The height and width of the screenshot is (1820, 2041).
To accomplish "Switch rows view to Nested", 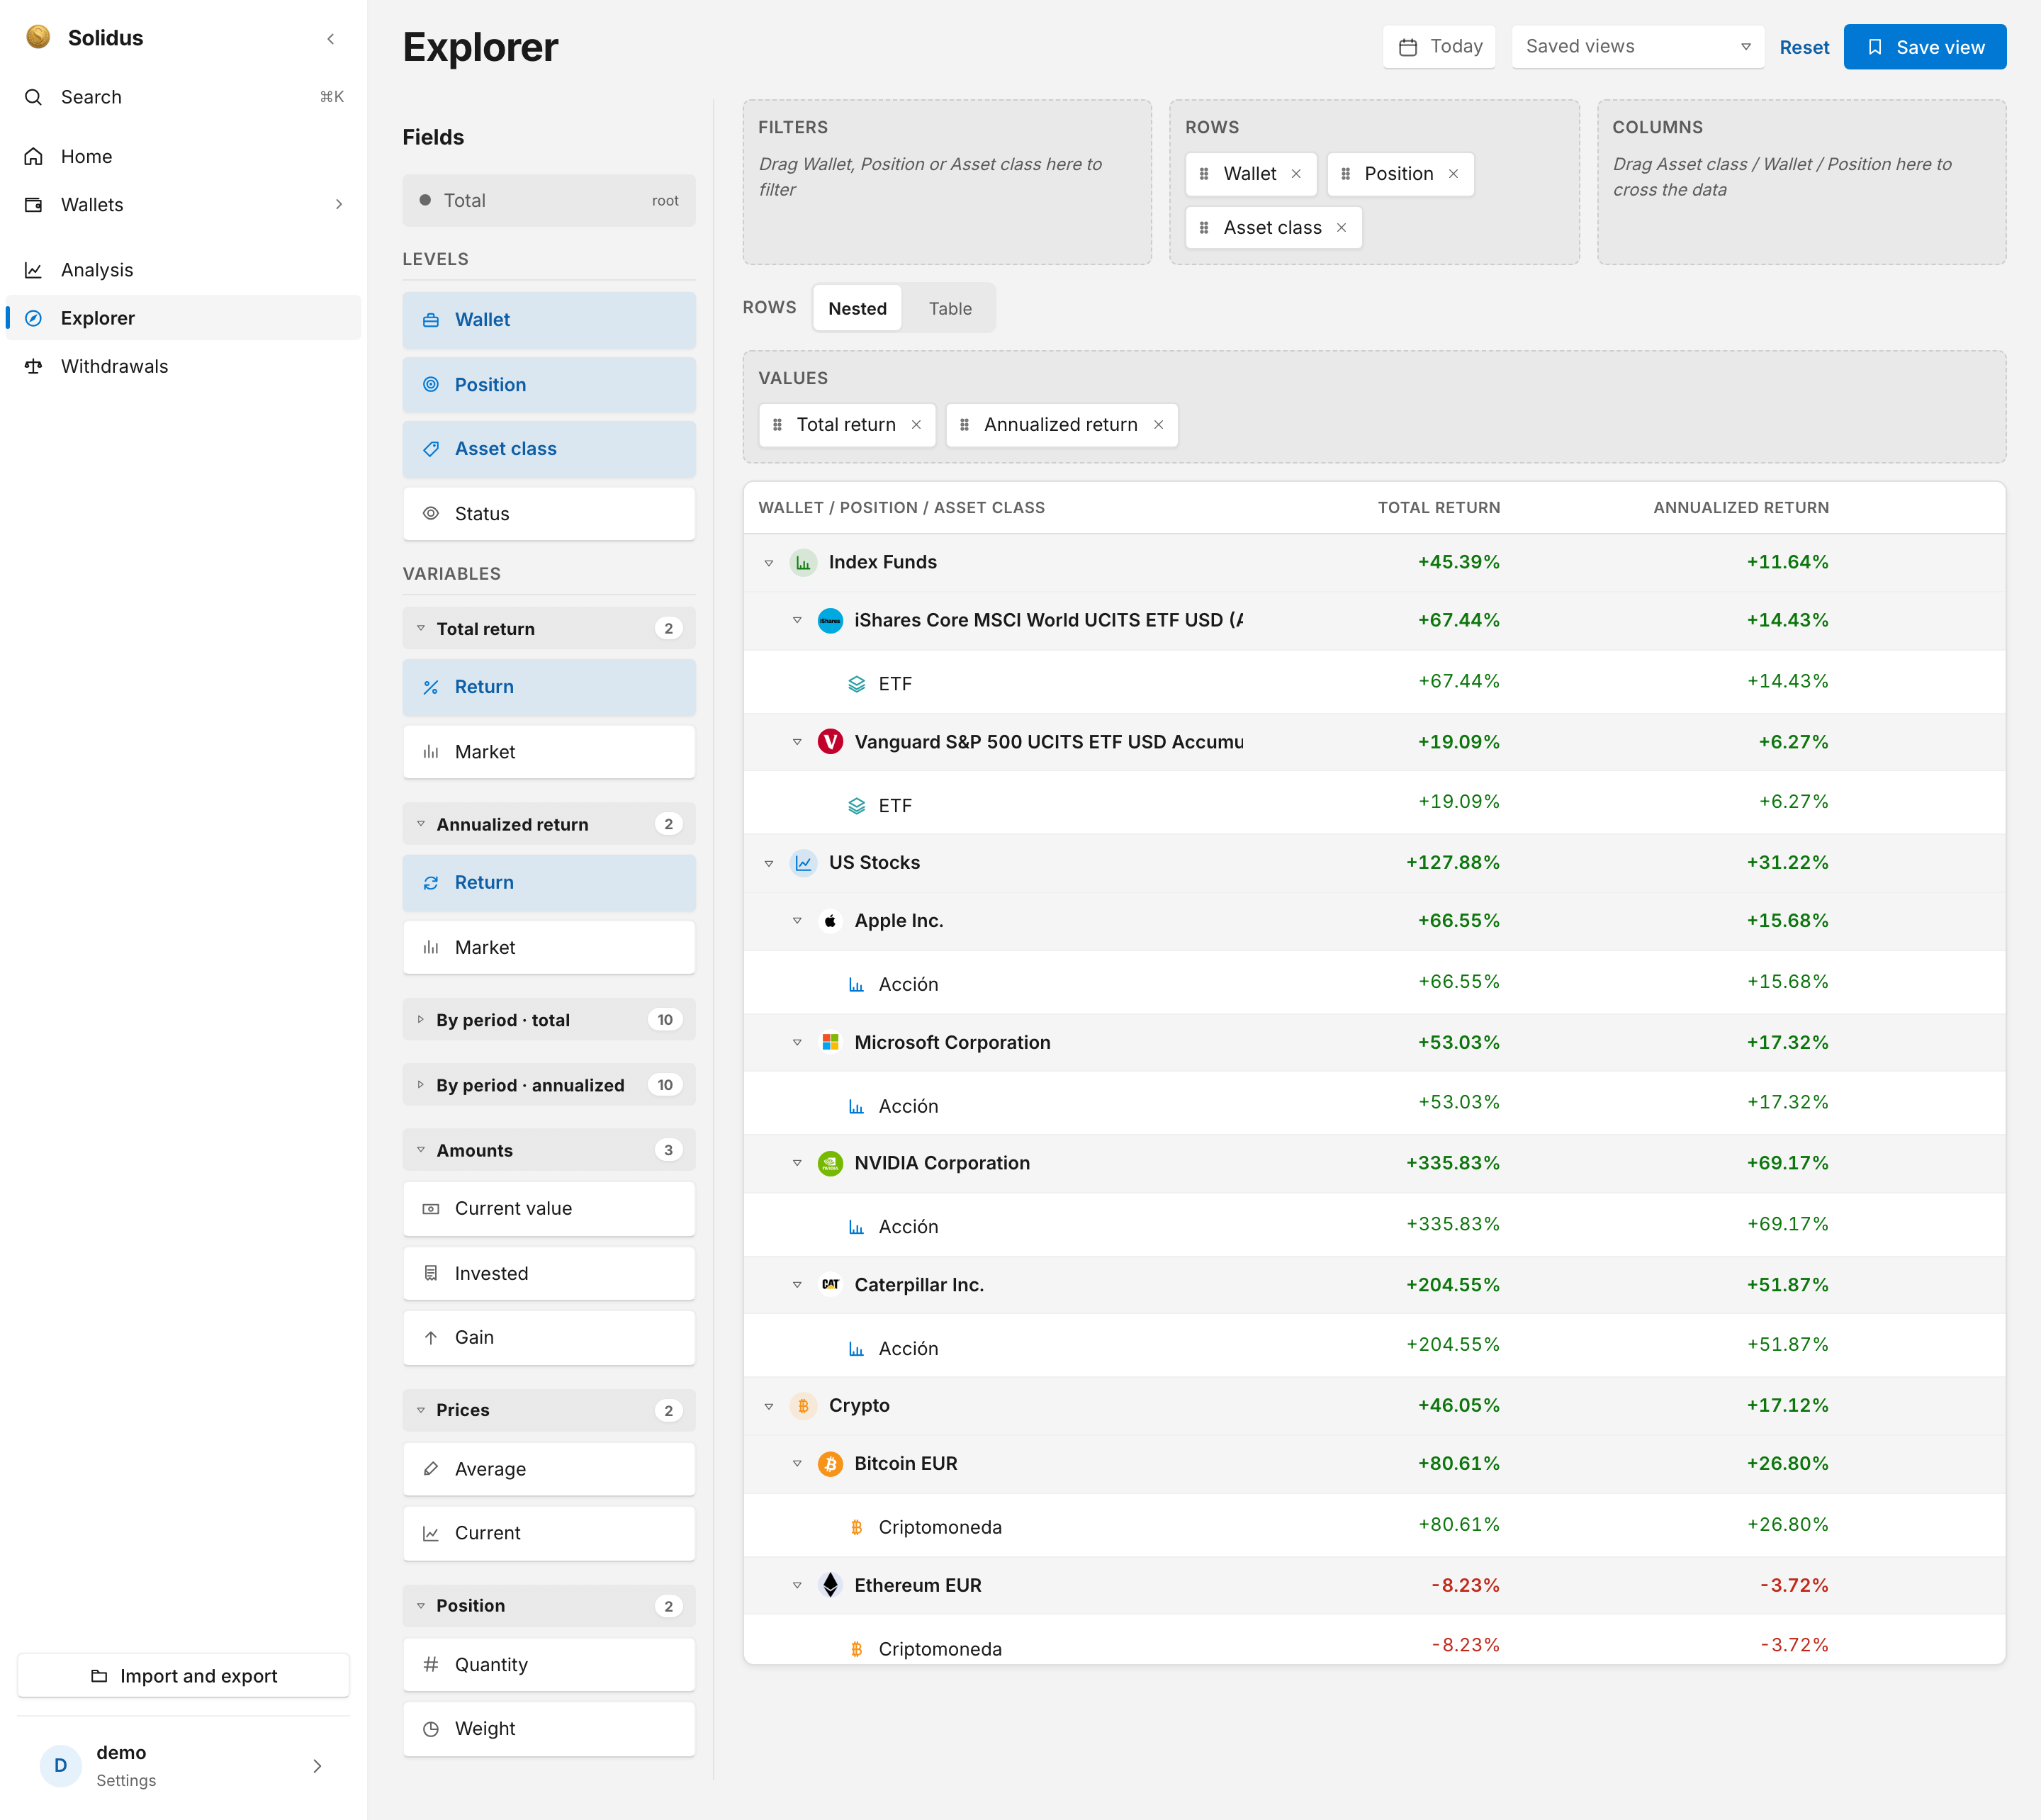I will click(857, 309).
